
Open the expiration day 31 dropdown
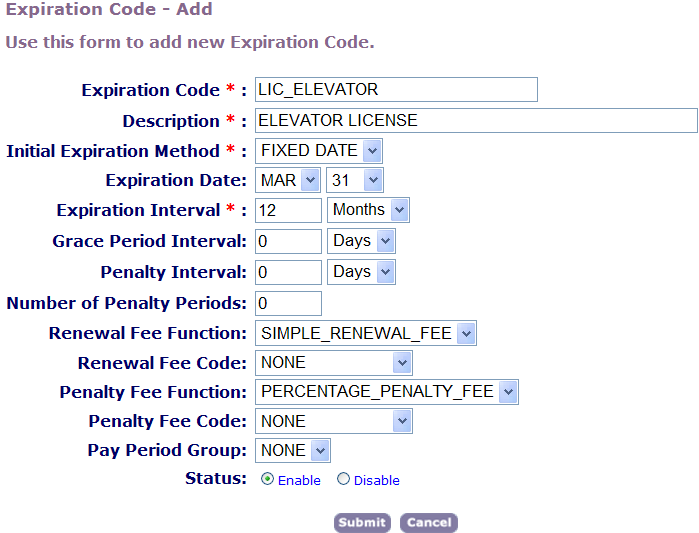click(355, 180)
